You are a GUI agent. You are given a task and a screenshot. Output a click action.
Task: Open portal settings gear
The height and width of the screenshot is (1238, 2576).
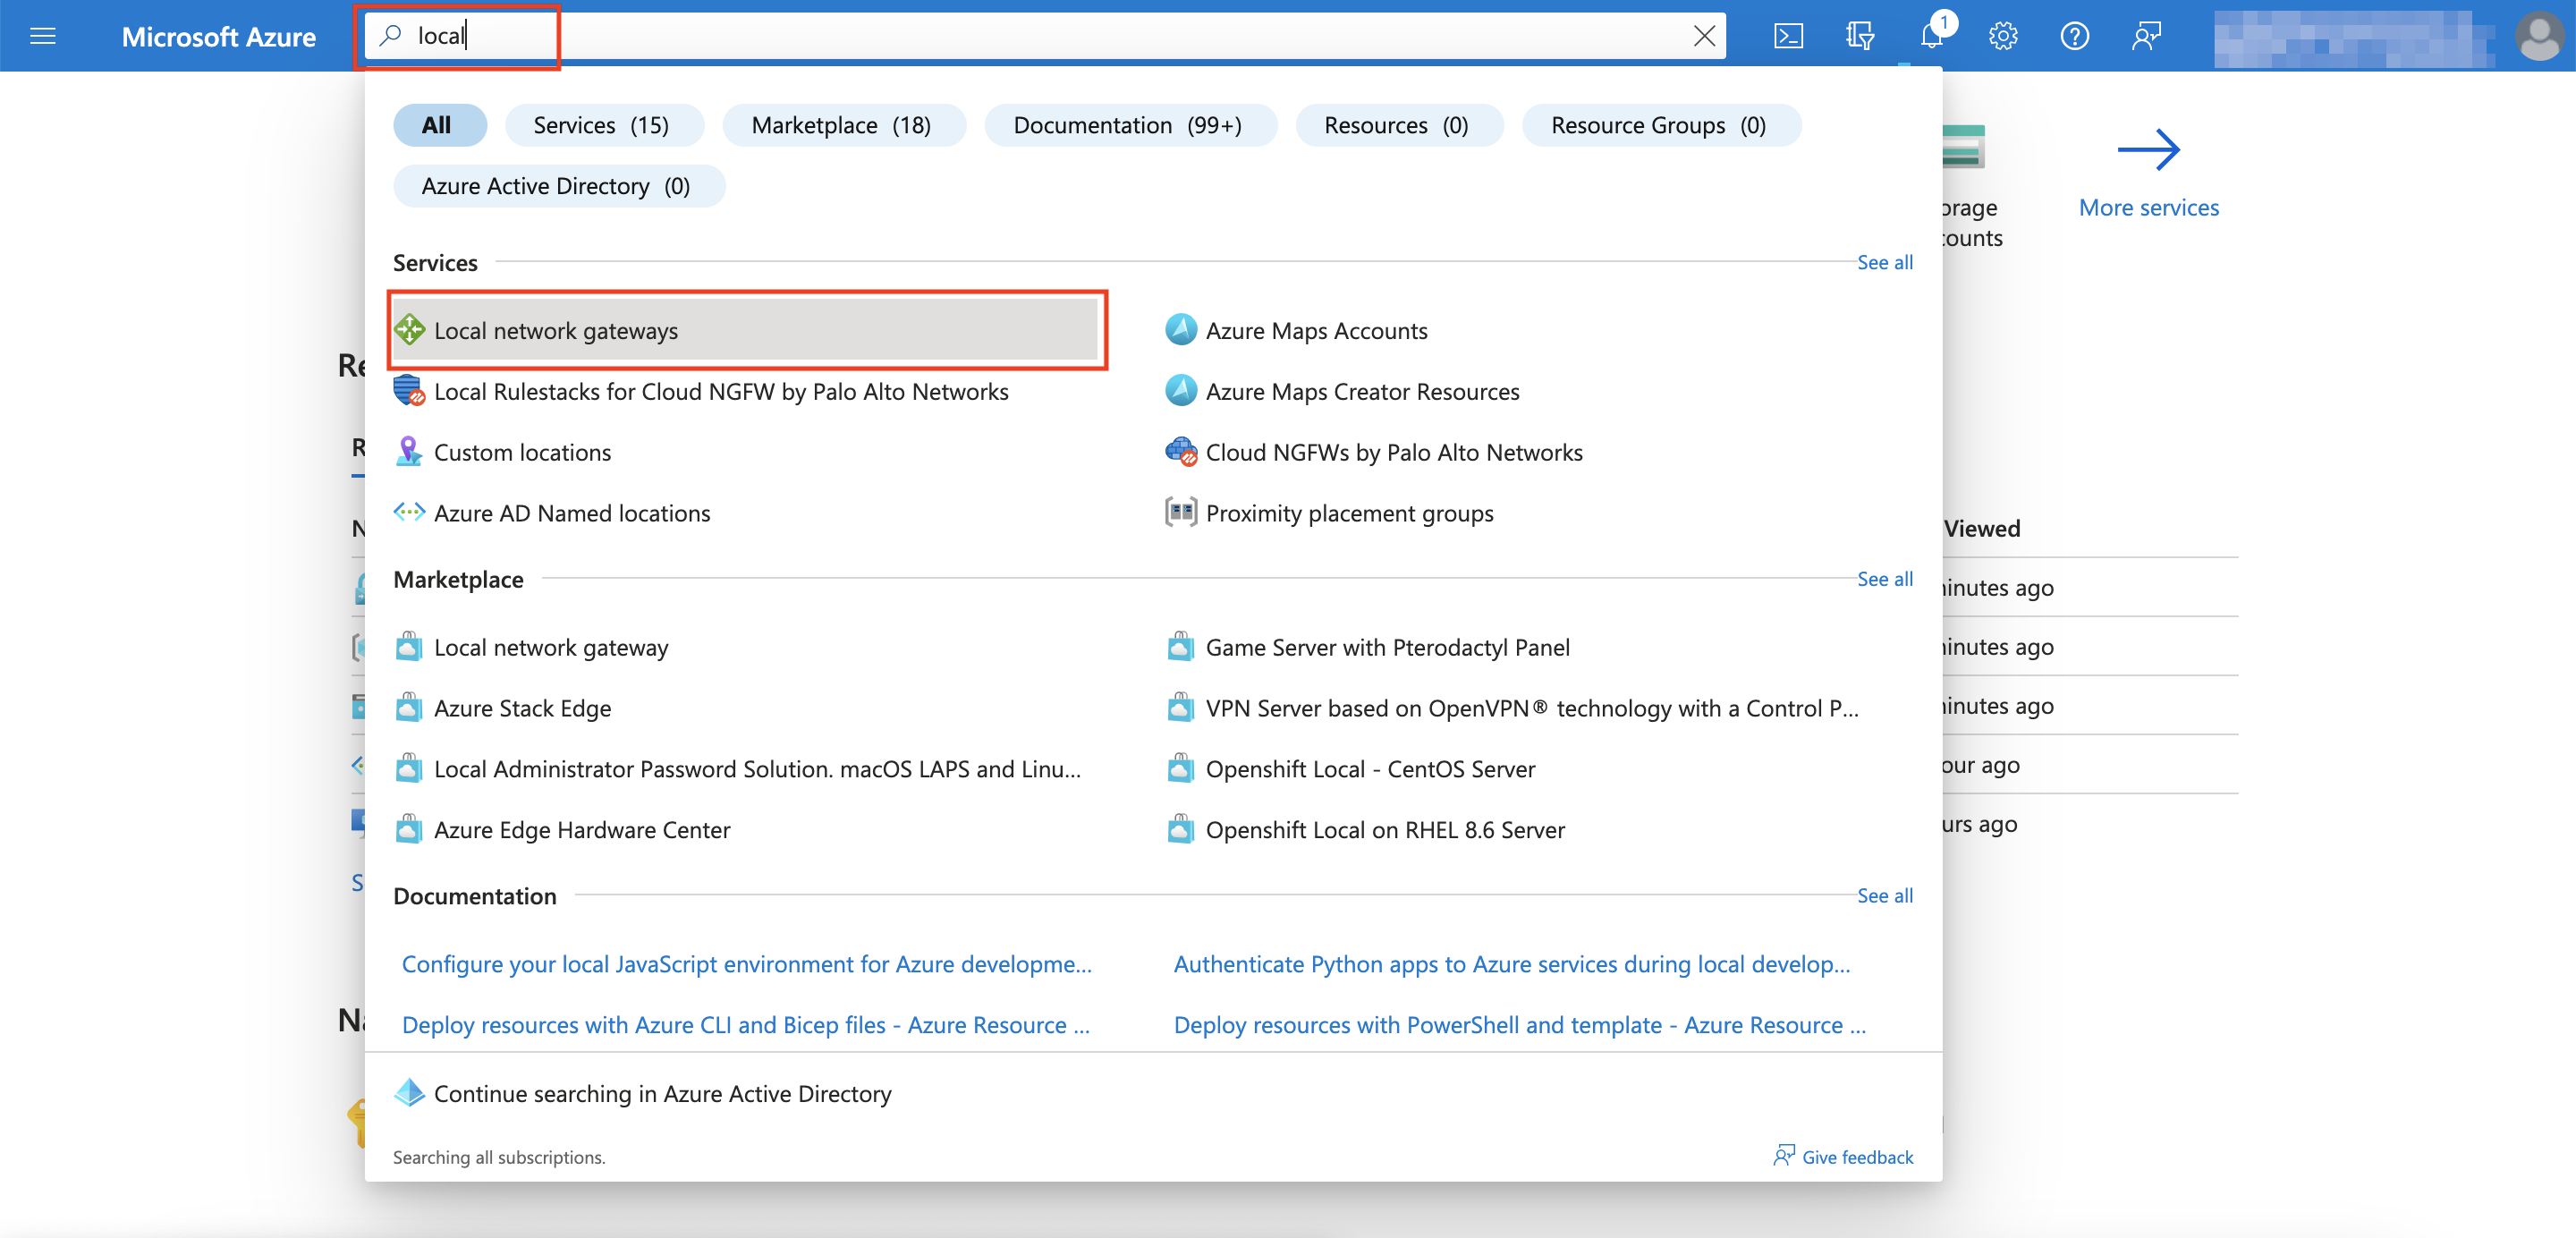pyautogui.click(x=2002, y=37)
